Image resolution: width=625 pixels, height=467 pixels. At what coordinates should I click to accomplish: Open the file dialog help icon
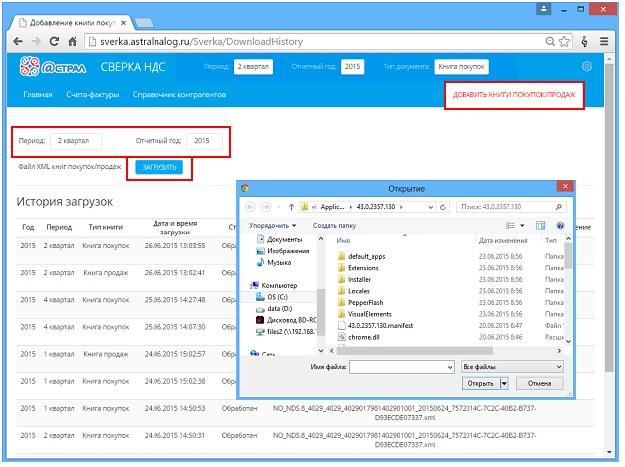pos(560,226)
